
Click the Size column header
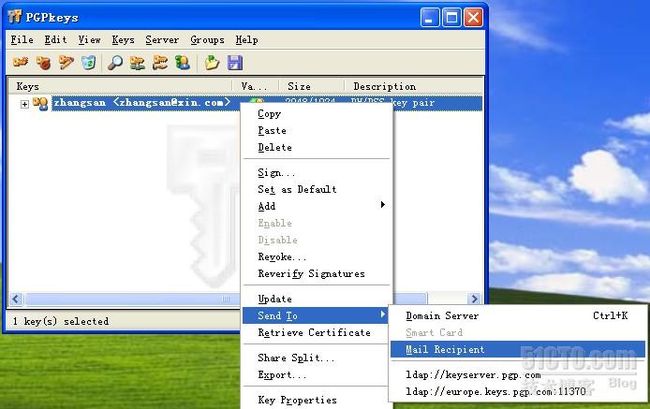coord(311,86)
